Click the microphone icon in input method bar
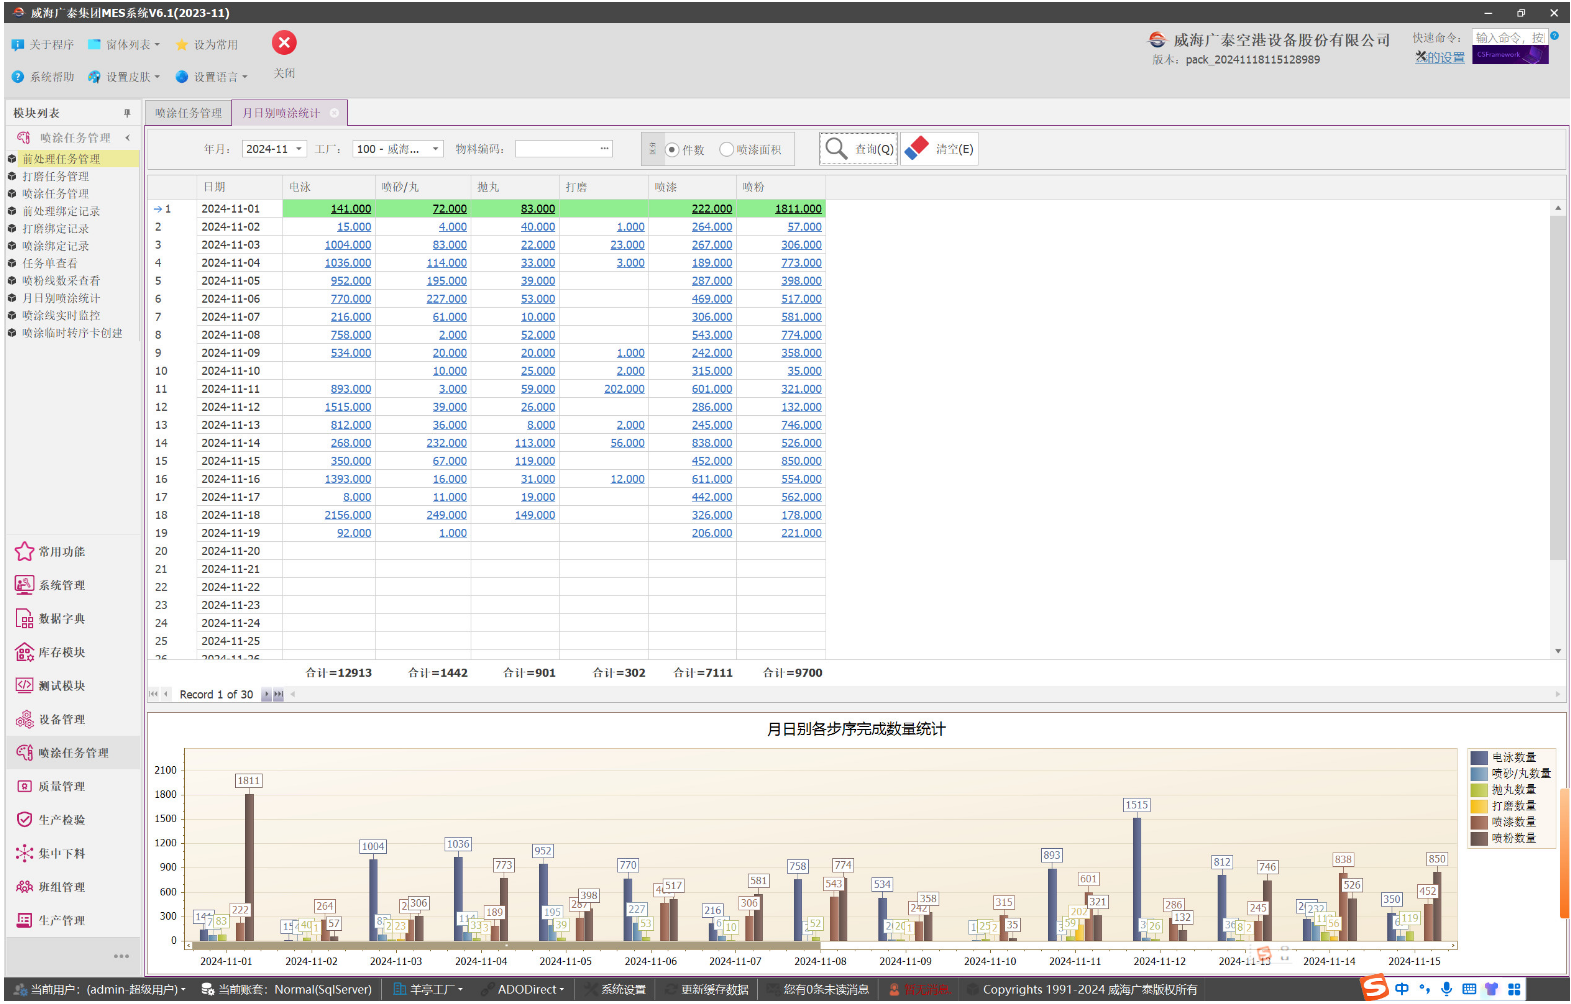 click(x=1446, y=989)
